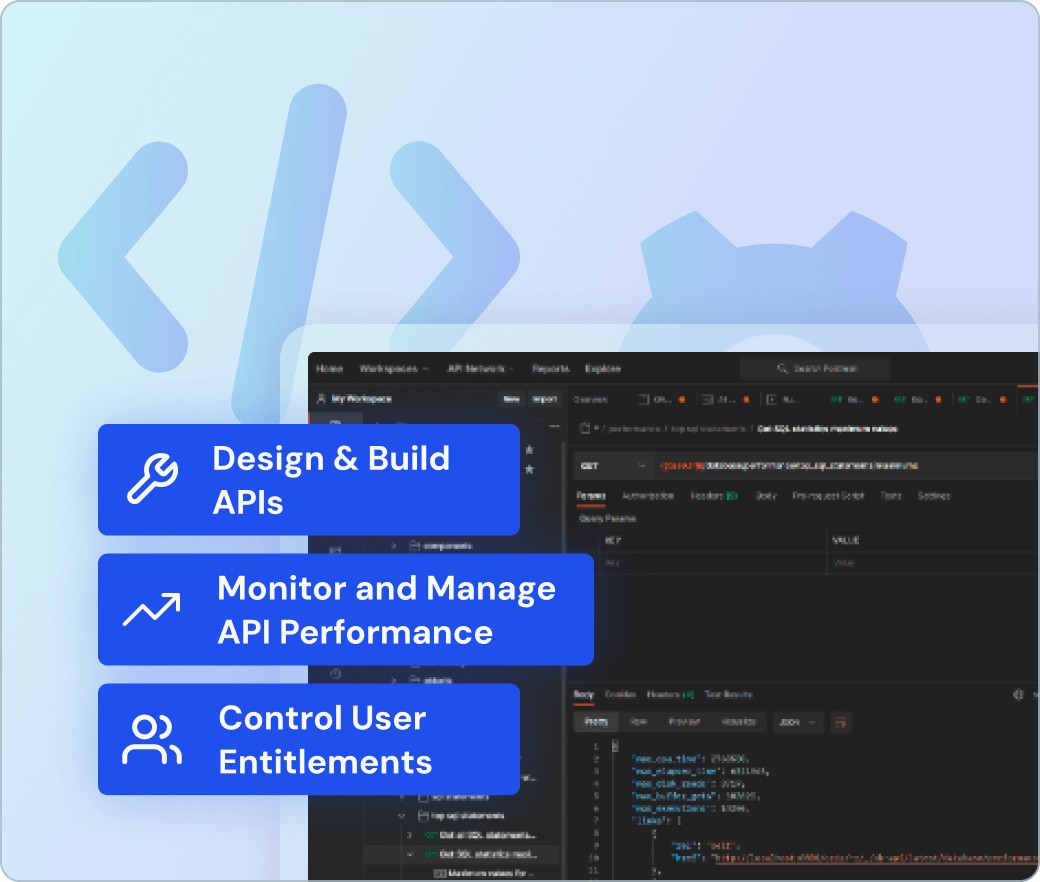Collapse the Get SQL statistics request

(409, 854)
